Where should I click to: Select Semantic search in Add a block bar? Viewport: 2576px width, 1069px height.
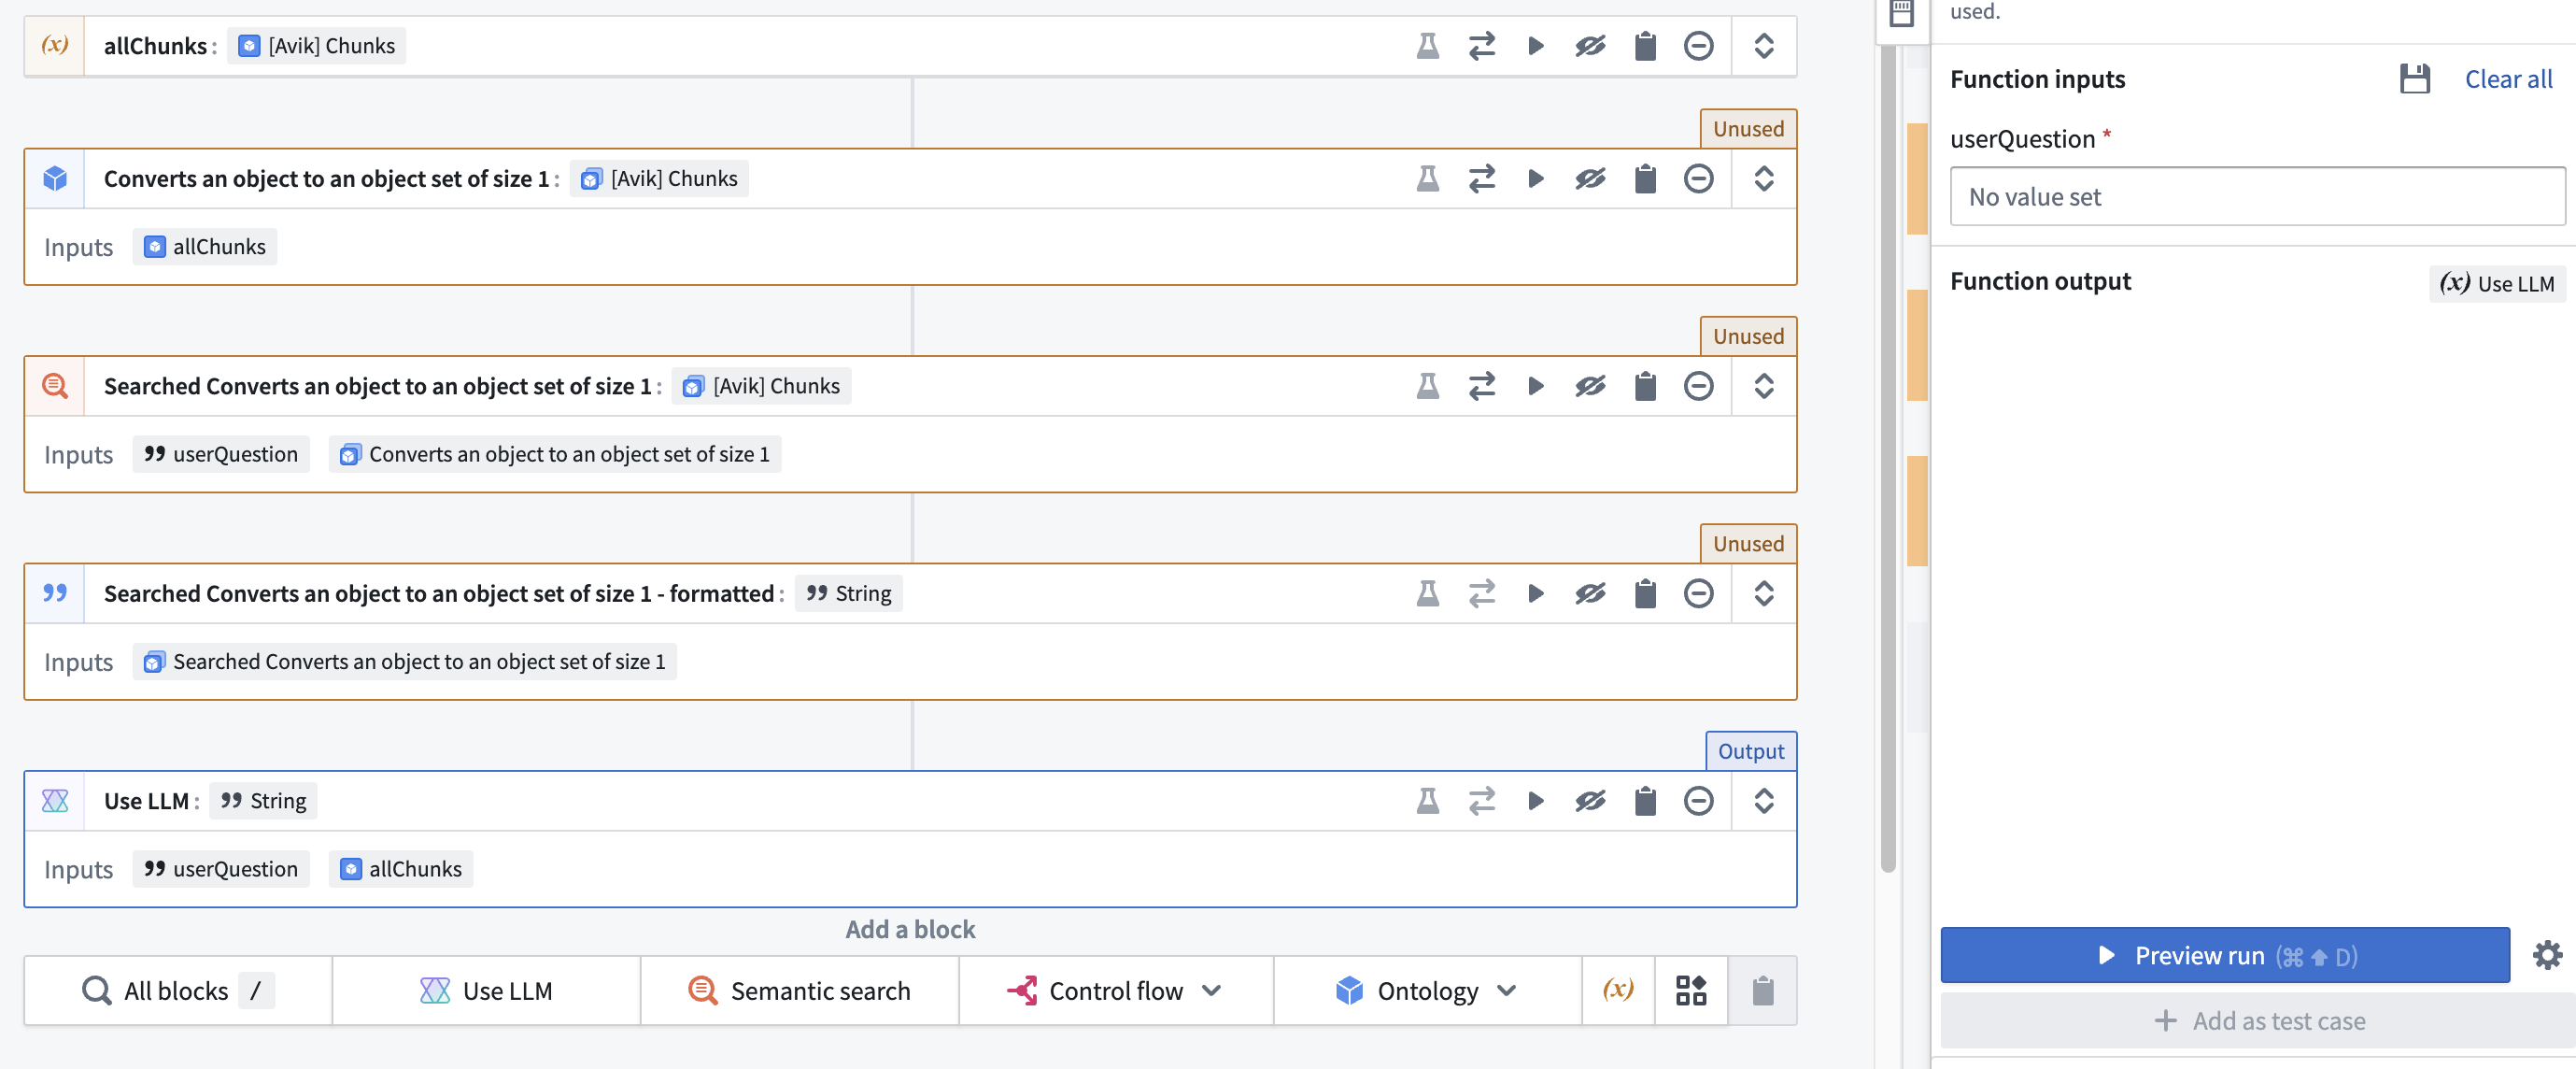pyautogui.click(x=799, y=991)
